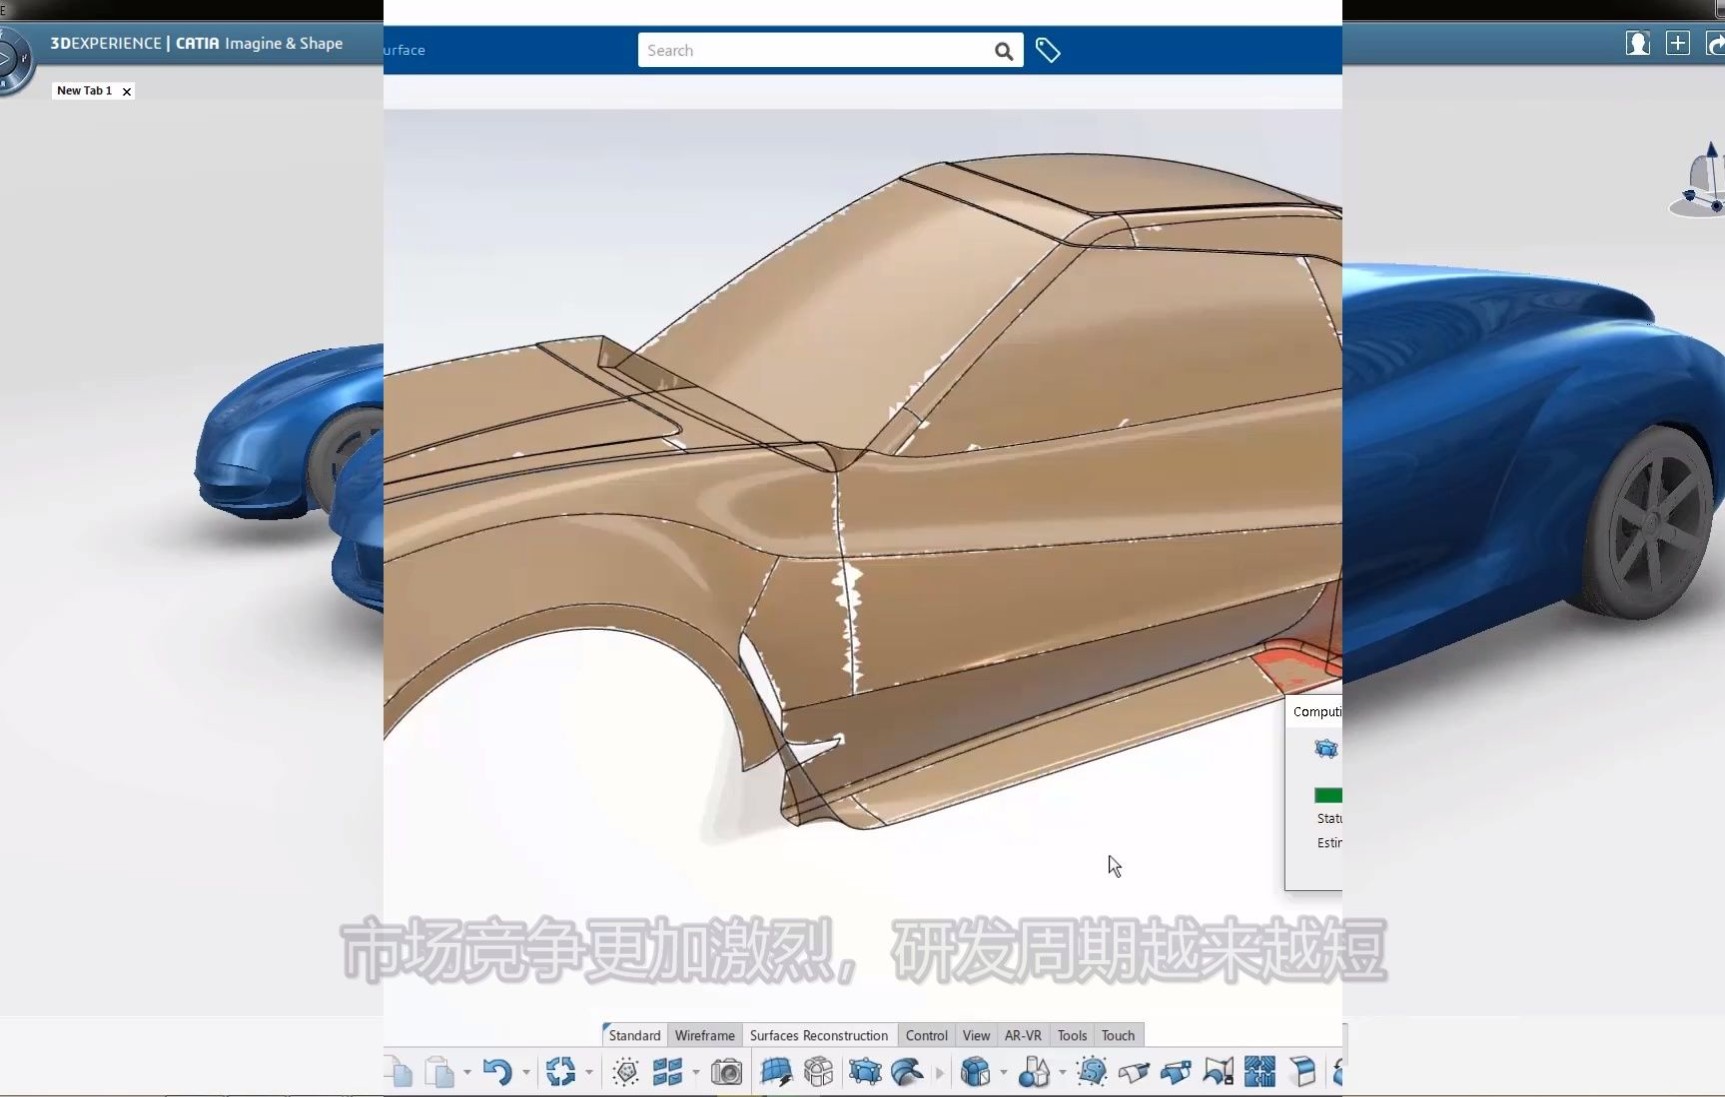Switch to the Wireframe tab
The width and height of the screenshot is (1725, 1097).
[704, 1035]
